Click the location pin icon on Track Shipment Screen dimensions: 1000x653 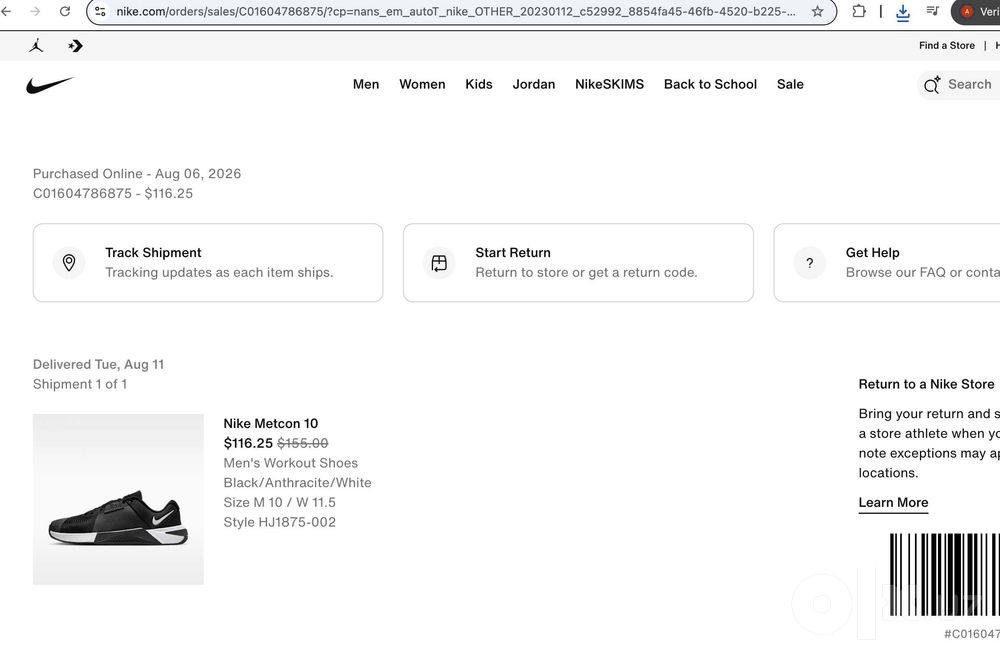click(69, 263)
